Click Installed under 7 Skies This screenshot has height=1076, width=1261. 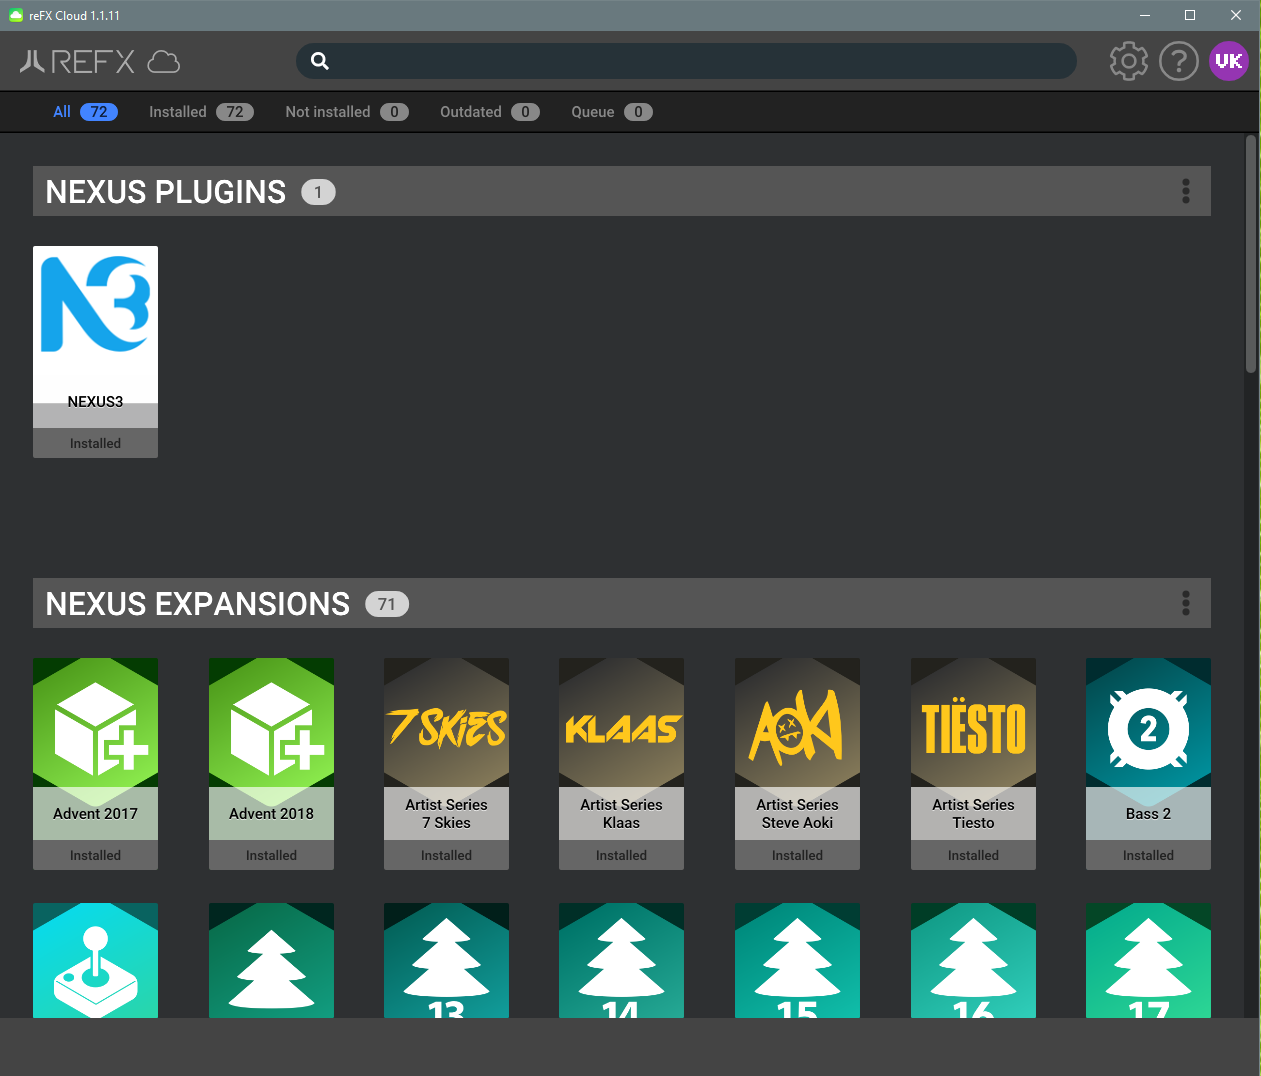coord(446,855)
